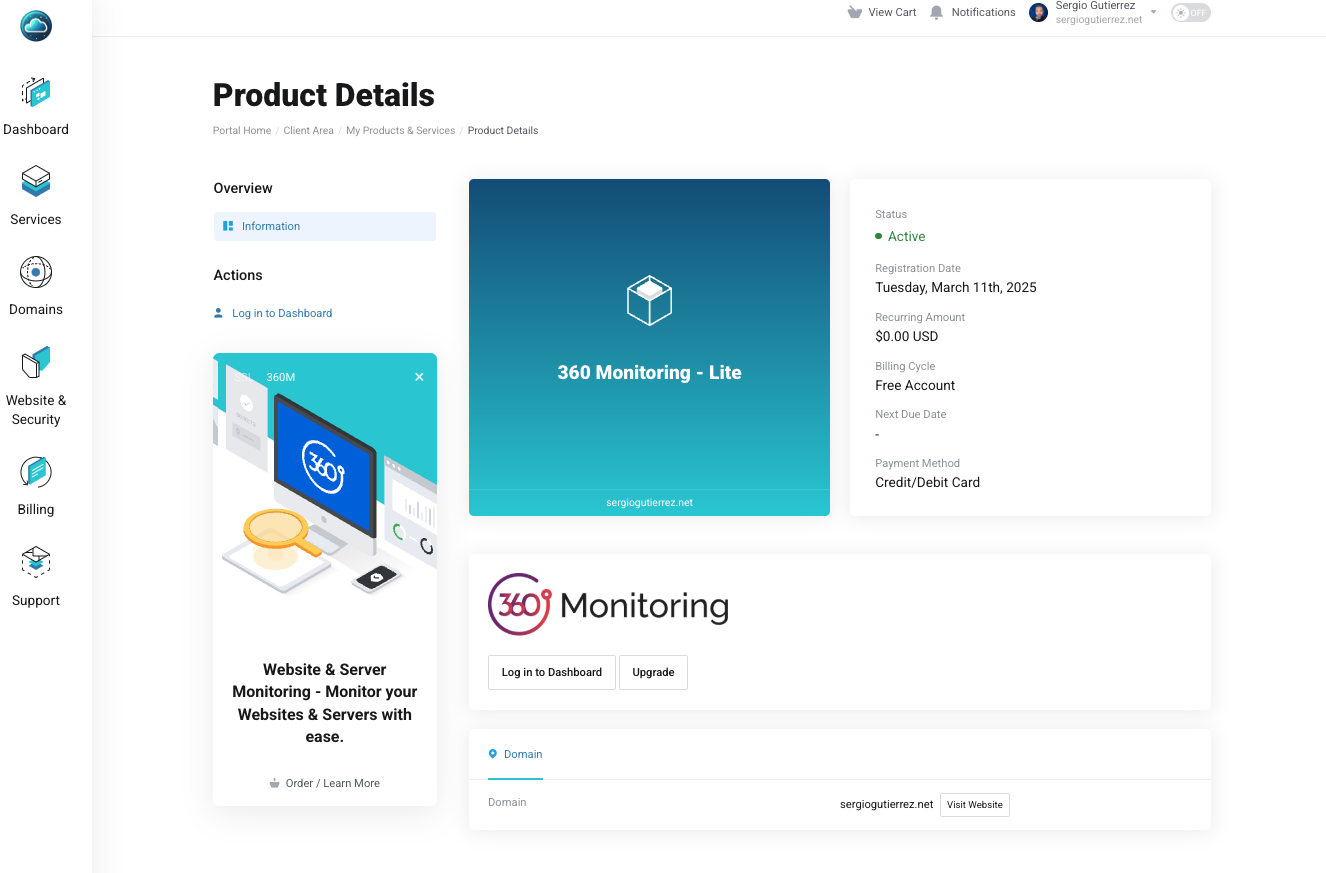Click the Notifications text link

pyautogui.click(x=983, y=12)
